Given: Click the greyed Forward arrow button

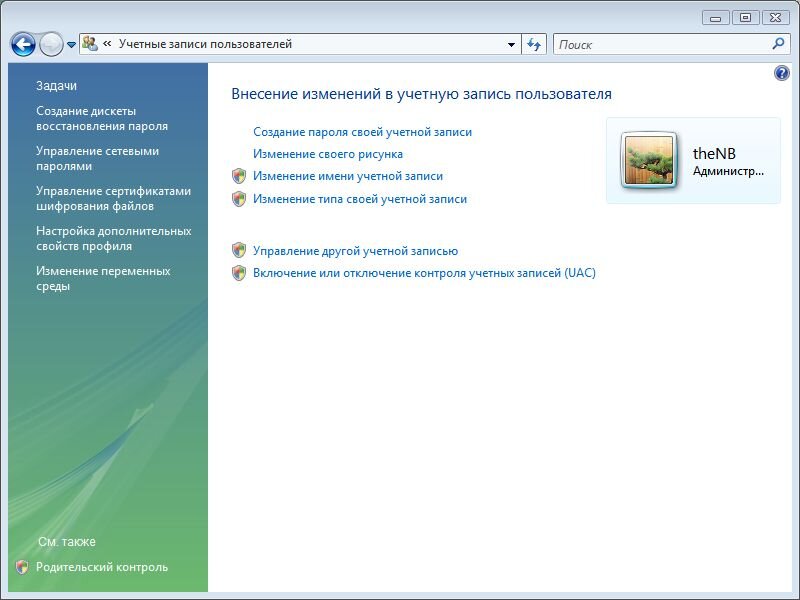Looking at the screenshot, I should pyautogui.click(x=51, y=44).
